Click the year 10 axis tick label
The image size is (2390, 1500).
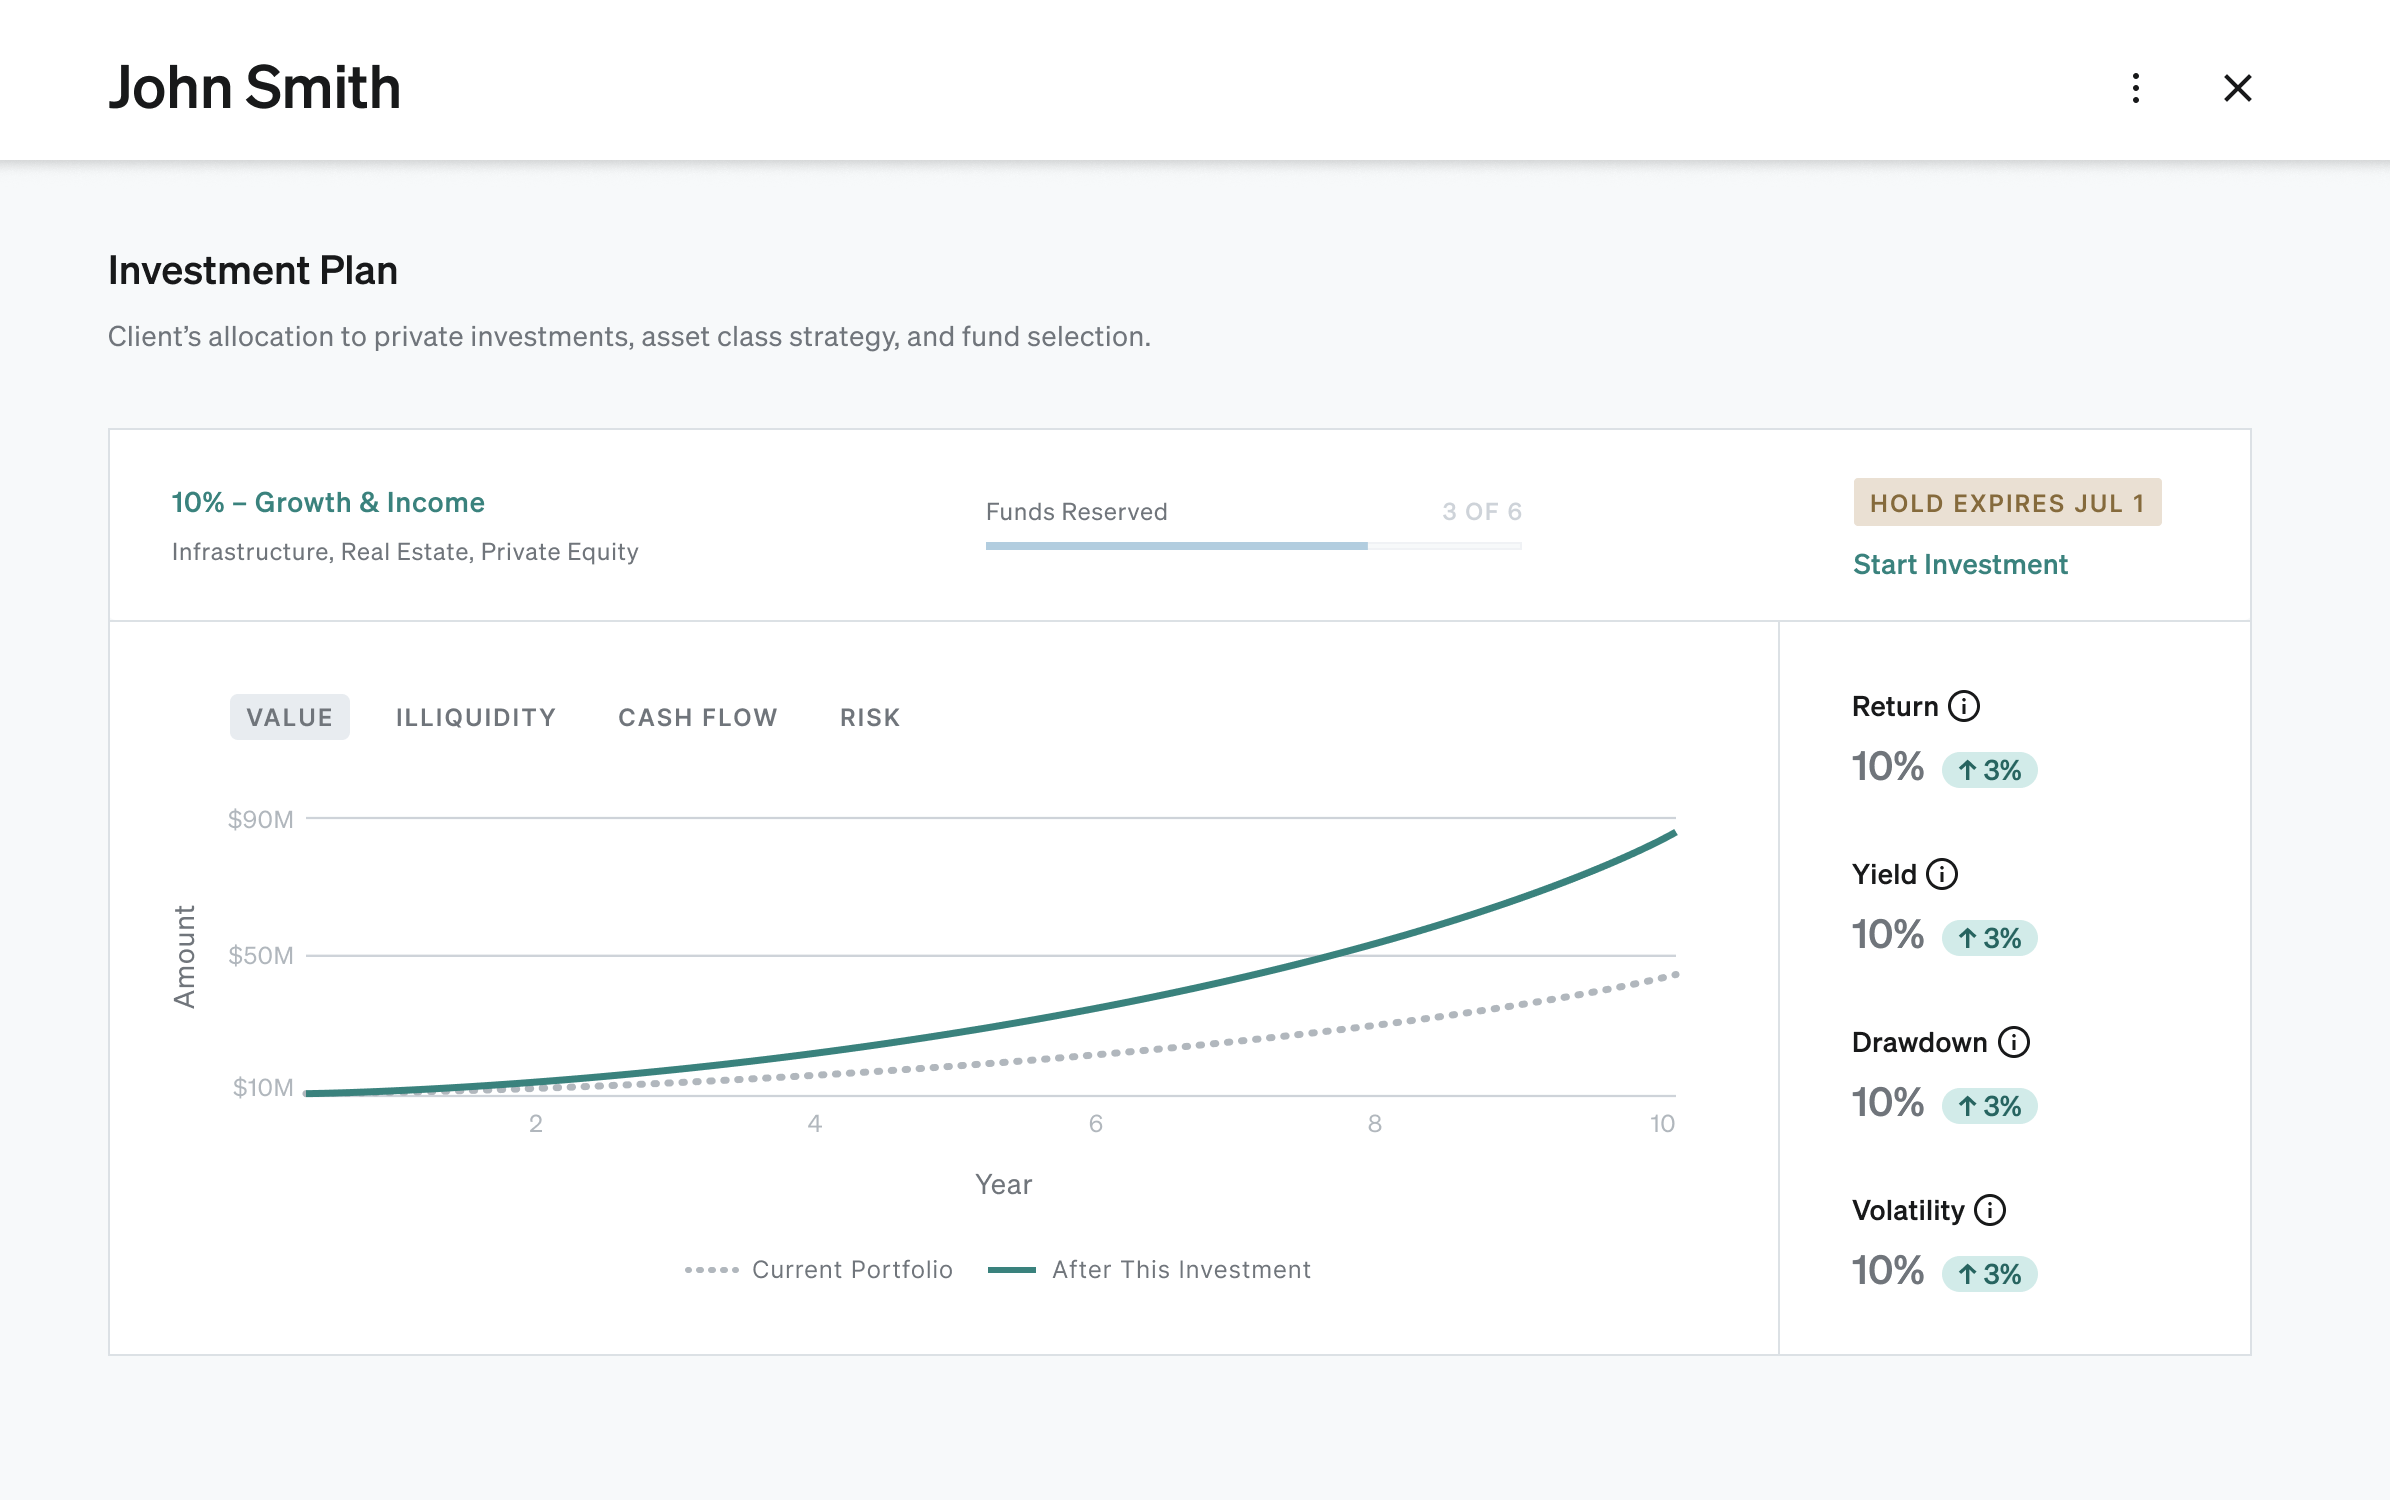1662,1124
